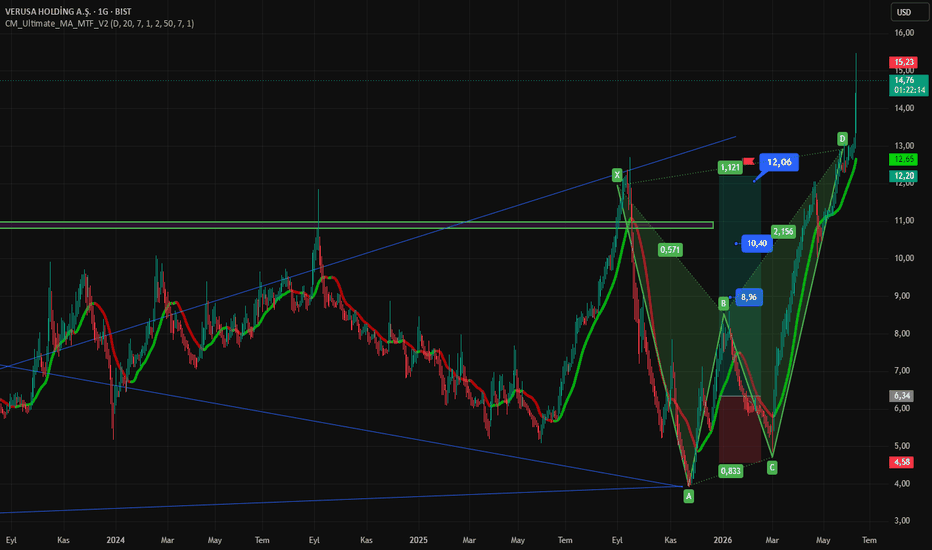The width and height of the screenshot is (932, 550).
Task: Select the X point label of the pattern
Action: 617,175
